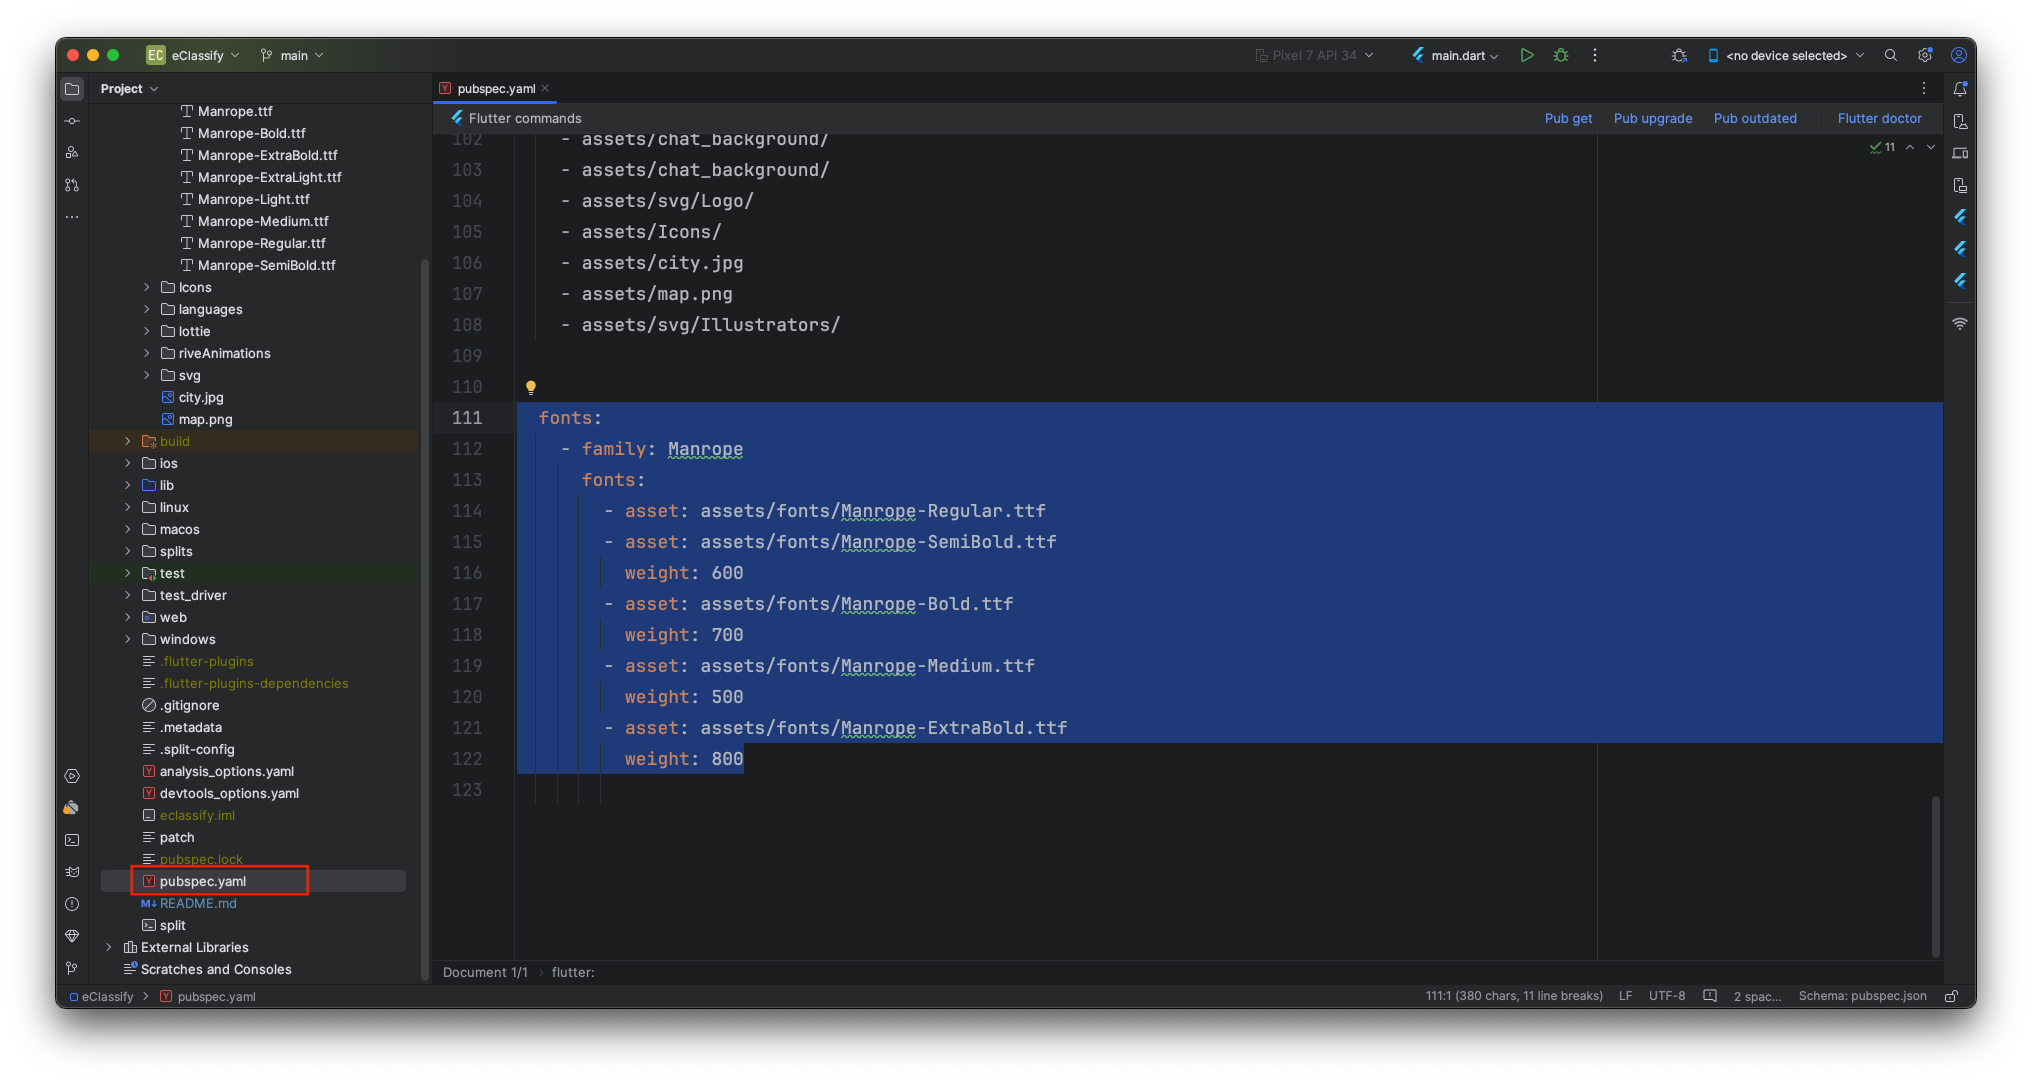Click the run button in toolbar
This screenshot has height=1082, width=2032.
tap(1527, 55)
